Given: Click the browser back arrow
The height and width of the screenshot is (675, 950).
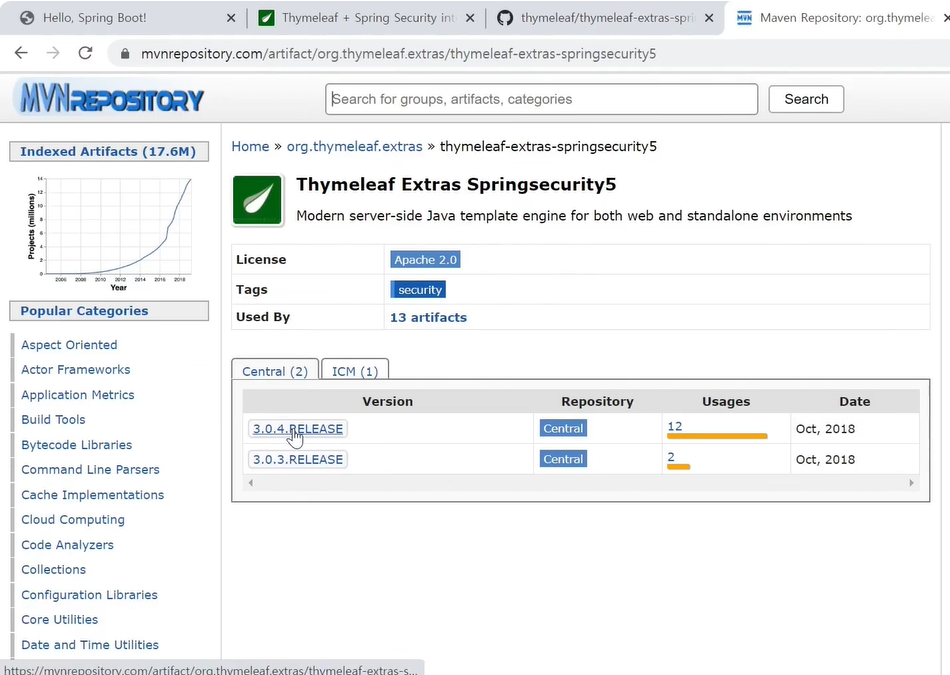Looking at the screenshot, I should coord(21,53).
